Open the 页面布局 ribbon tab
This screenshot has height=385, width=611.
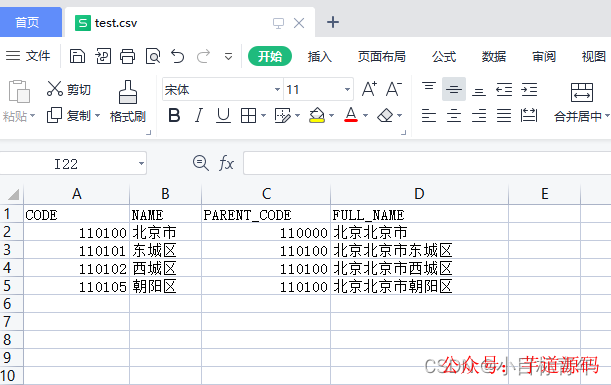point(381,57)
